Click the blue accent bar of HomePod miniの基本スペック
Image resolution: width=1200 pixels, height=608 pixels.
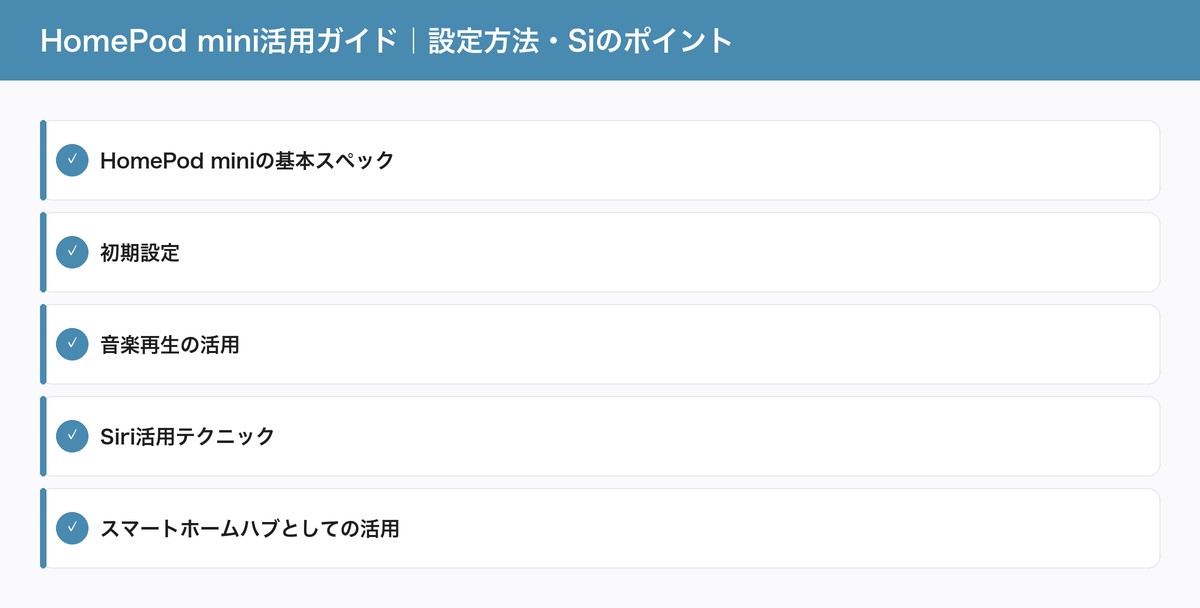pyautogui.click(x=43, y=160)
